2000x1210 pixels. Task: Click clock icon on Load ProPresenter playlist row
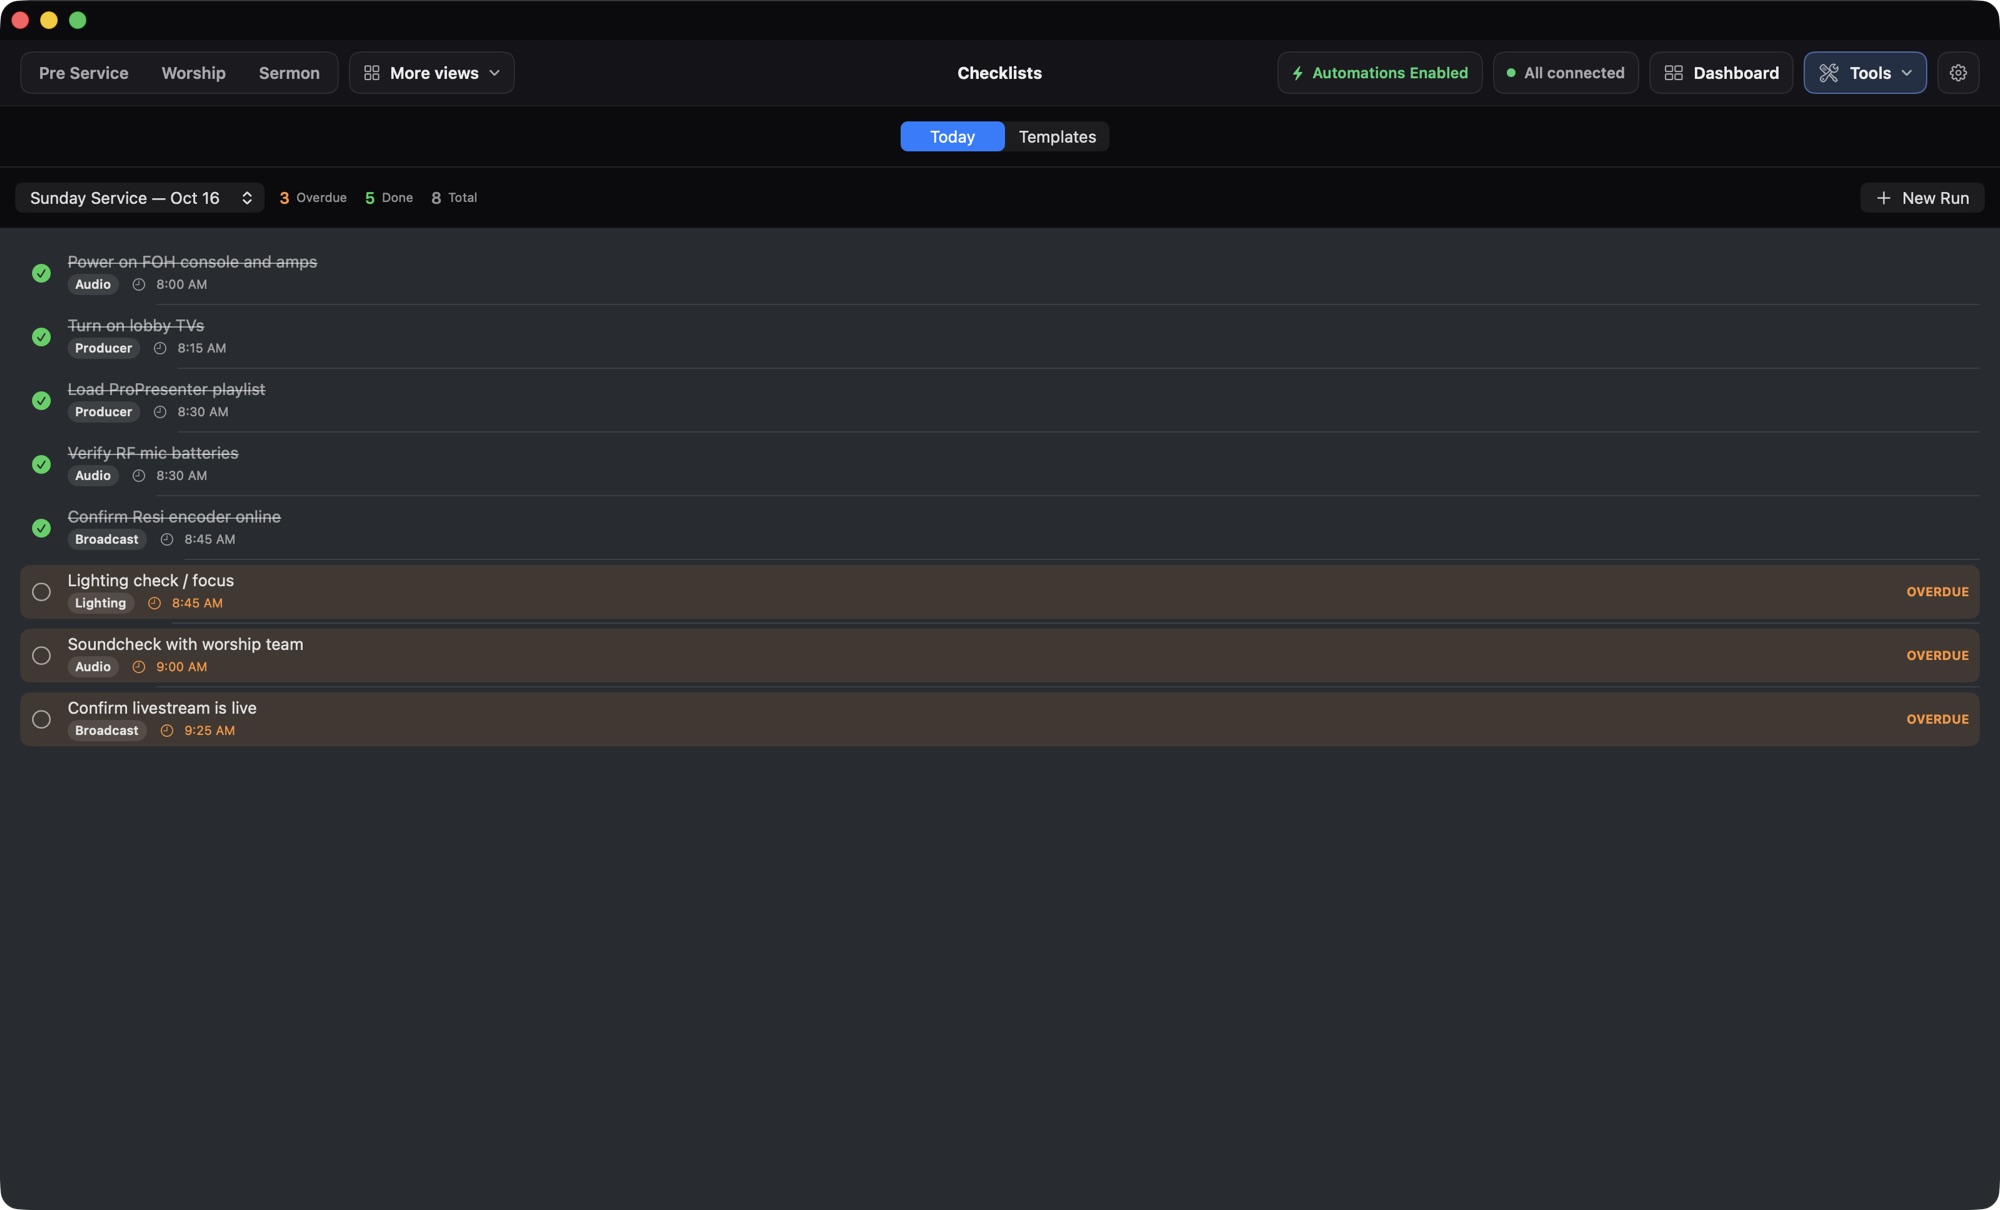(x=160, y=412)
